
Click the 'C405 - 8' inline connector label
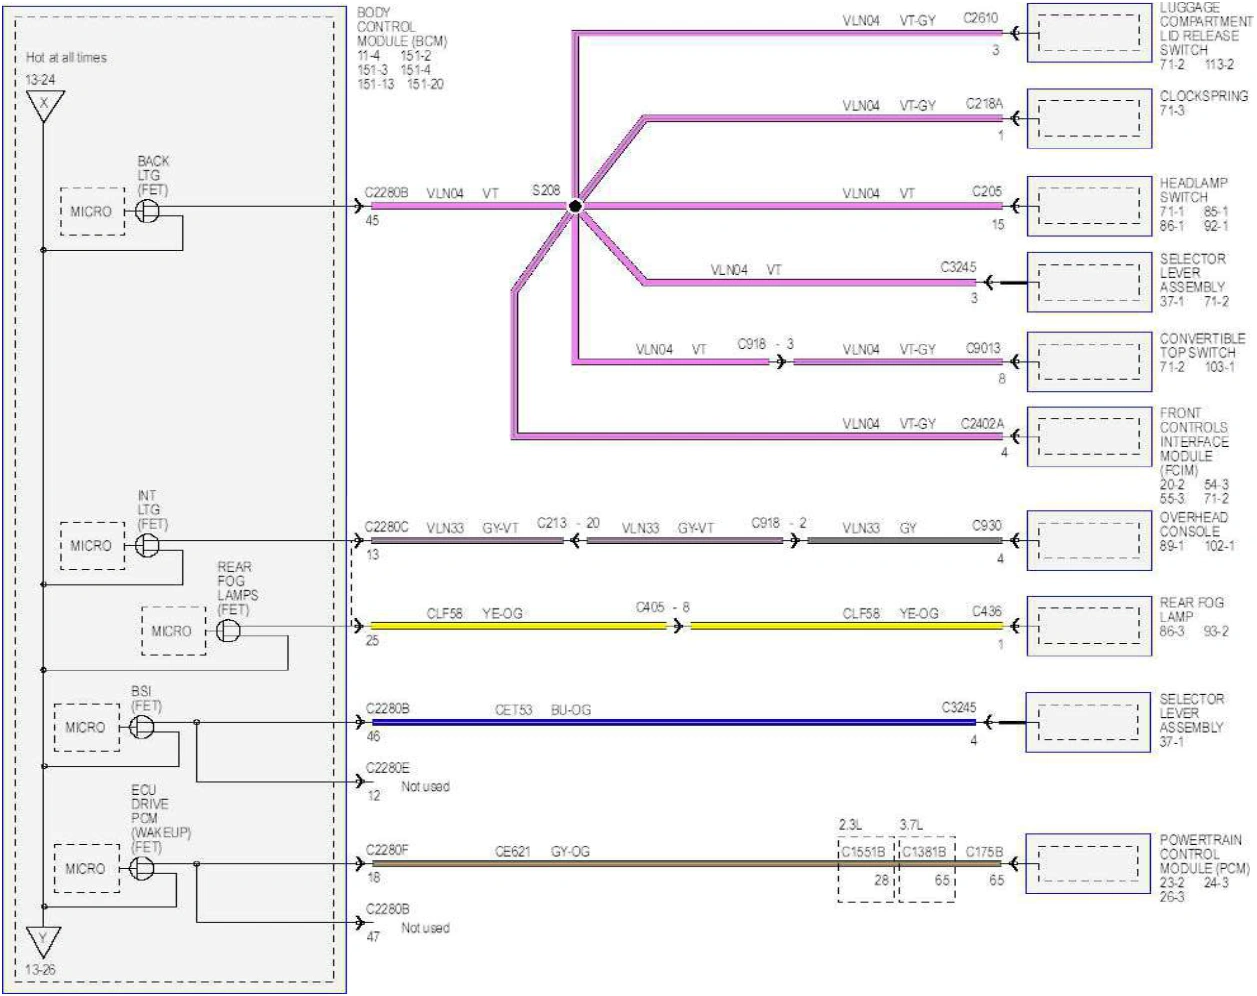(663, 607)
